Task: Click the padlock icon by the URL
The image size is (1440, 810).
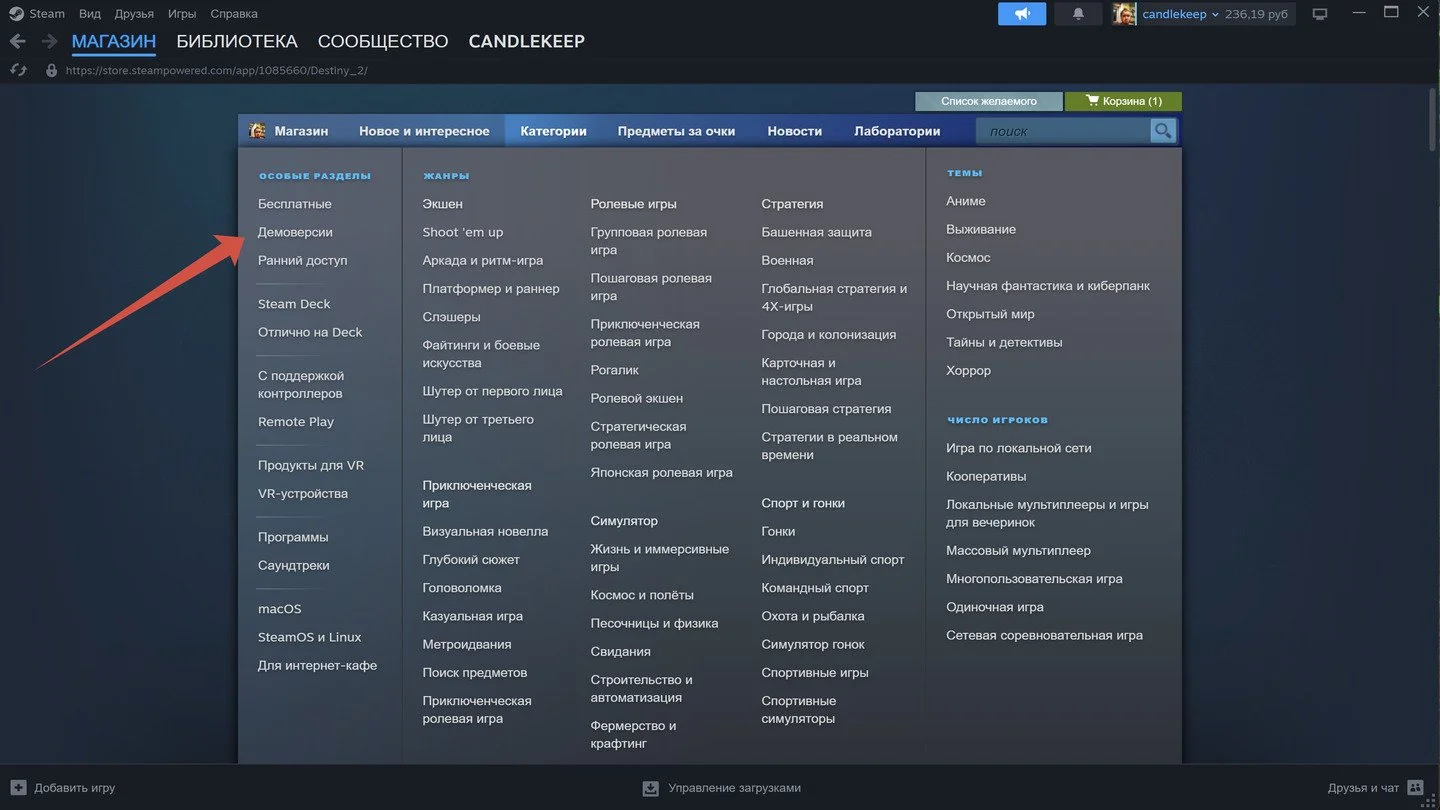Action: pyautogui.click(x=52, y=70)
